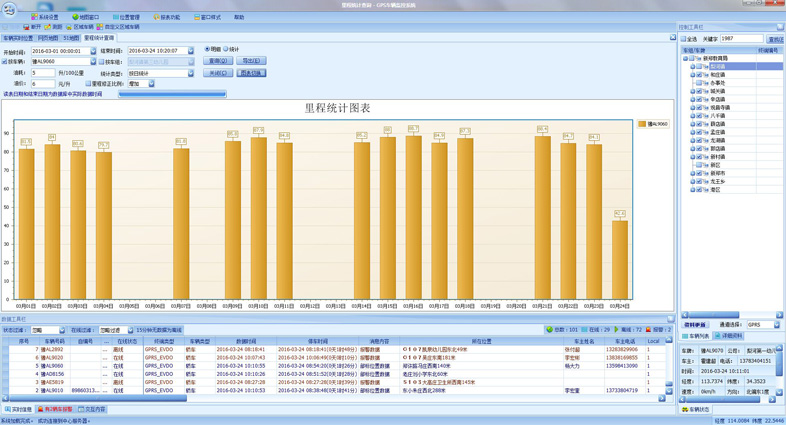
Task: Click the 实时信息 tab icon at bottom
Action: tap(7, 409)
